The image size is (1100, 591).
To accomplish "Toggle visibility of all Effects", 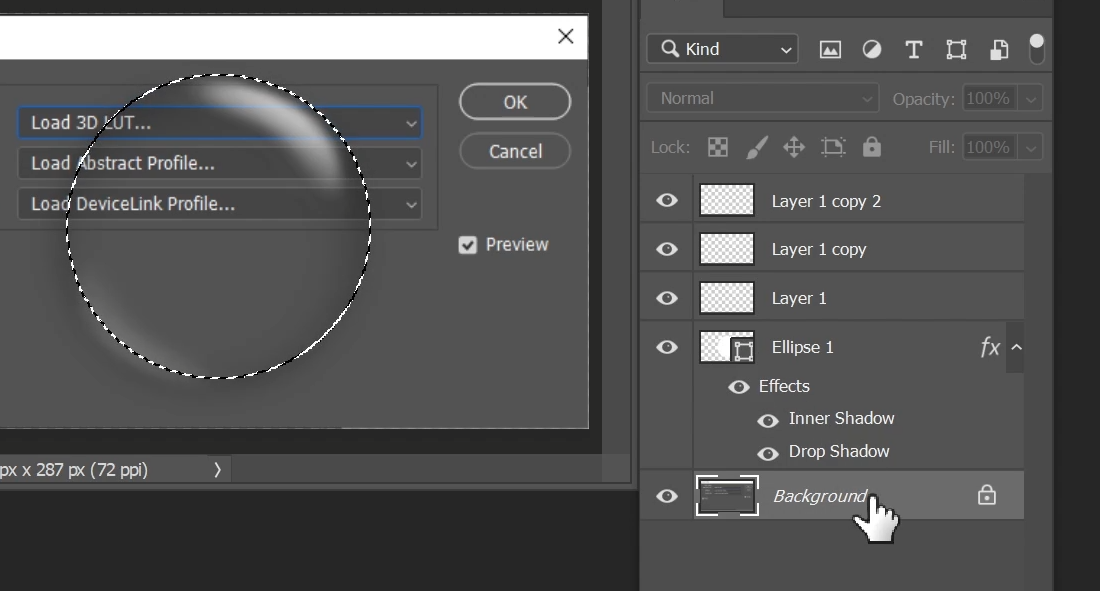I will 739,387.
